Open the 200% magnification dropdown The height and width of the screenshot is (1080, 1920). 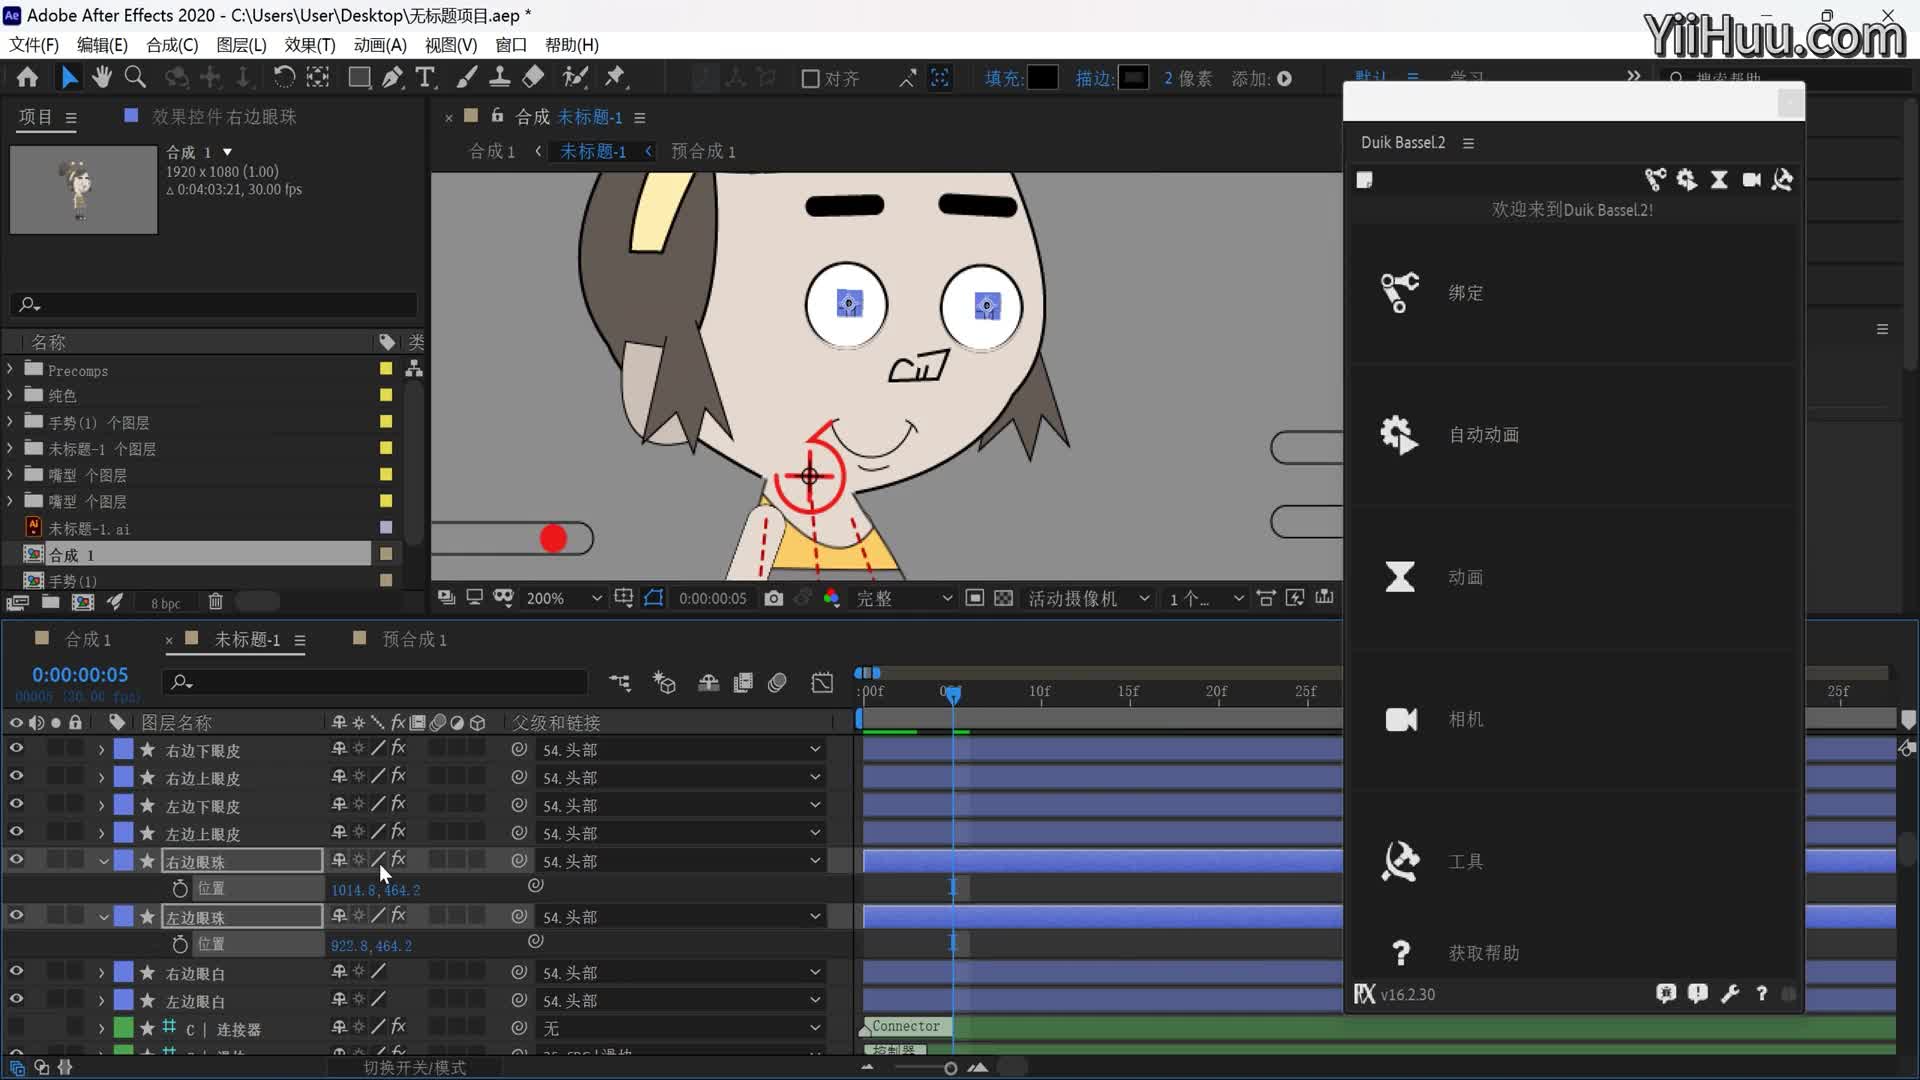click(x=565, y=598)
